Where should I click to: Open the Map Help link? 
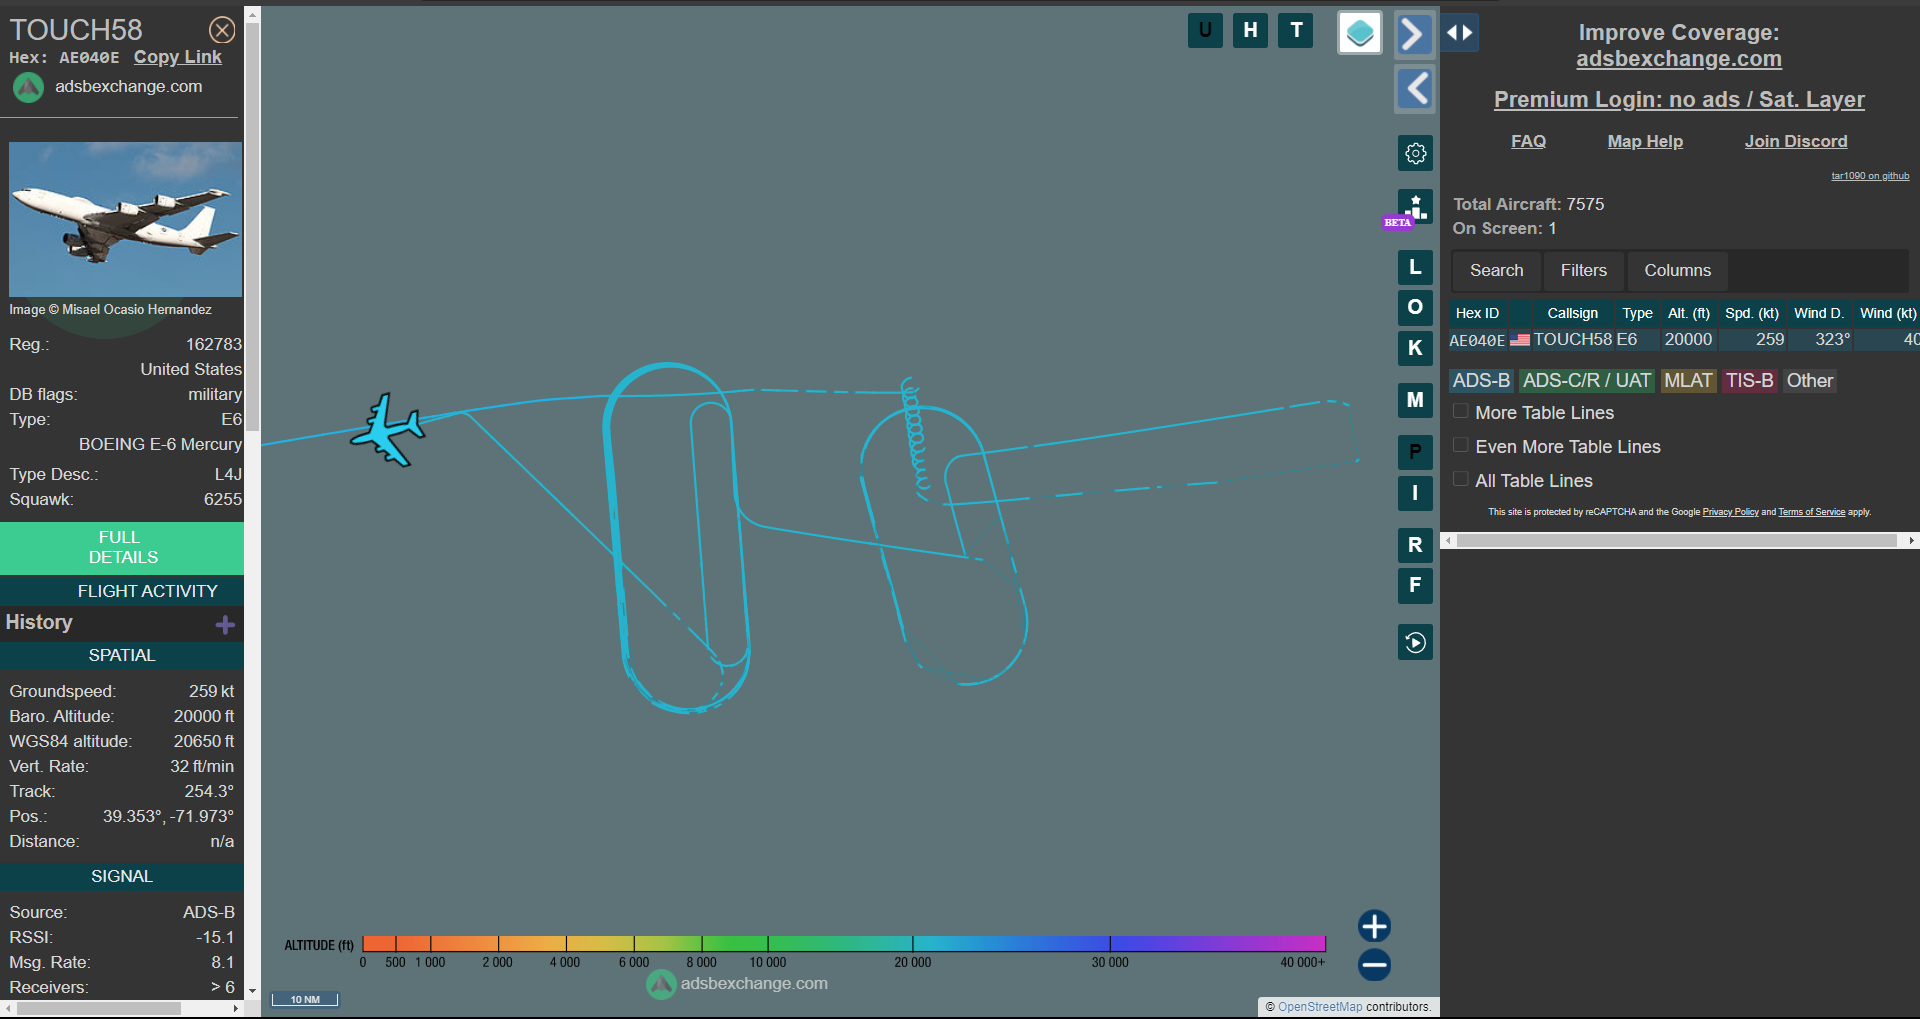pyautogui.click(x=1645, y=142)
